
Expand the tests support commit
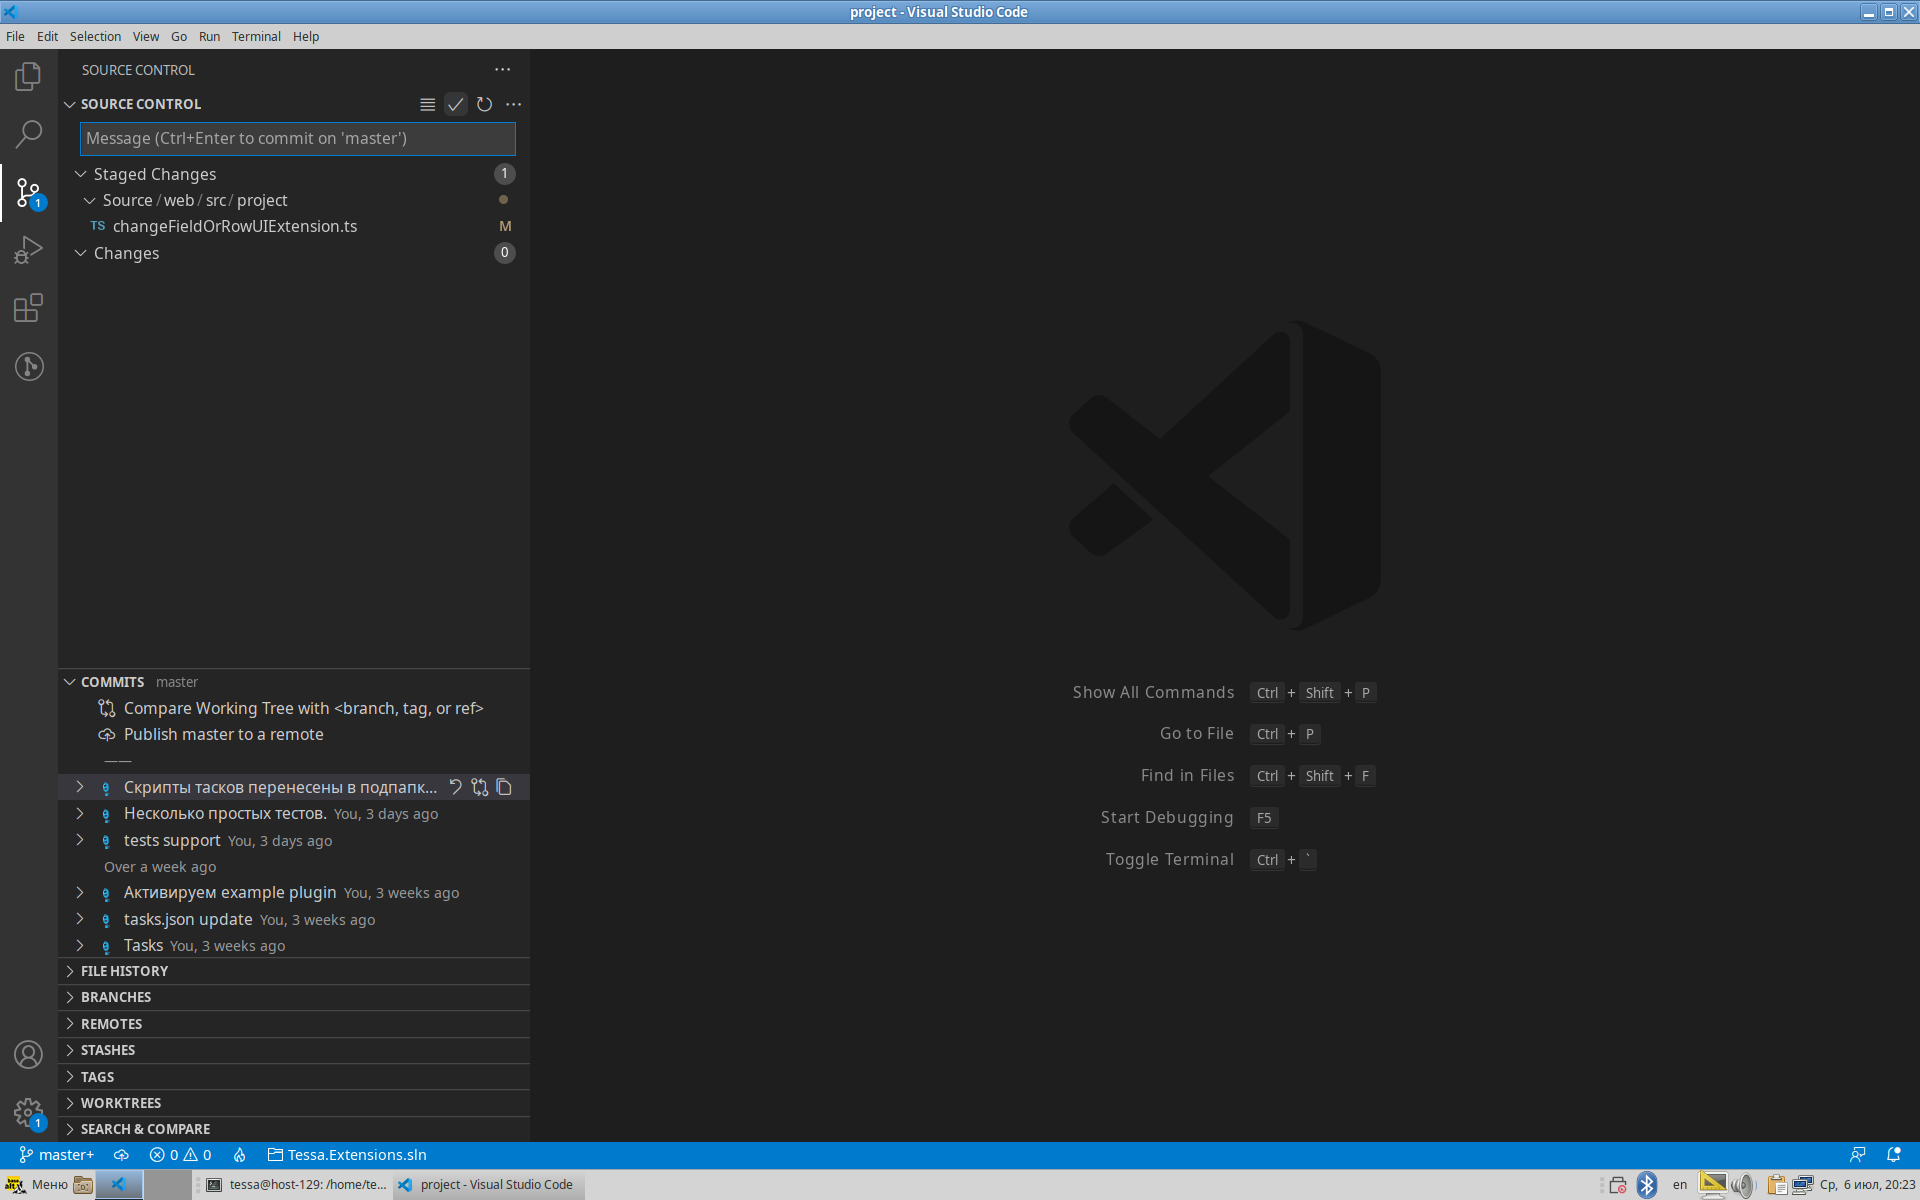80,840
